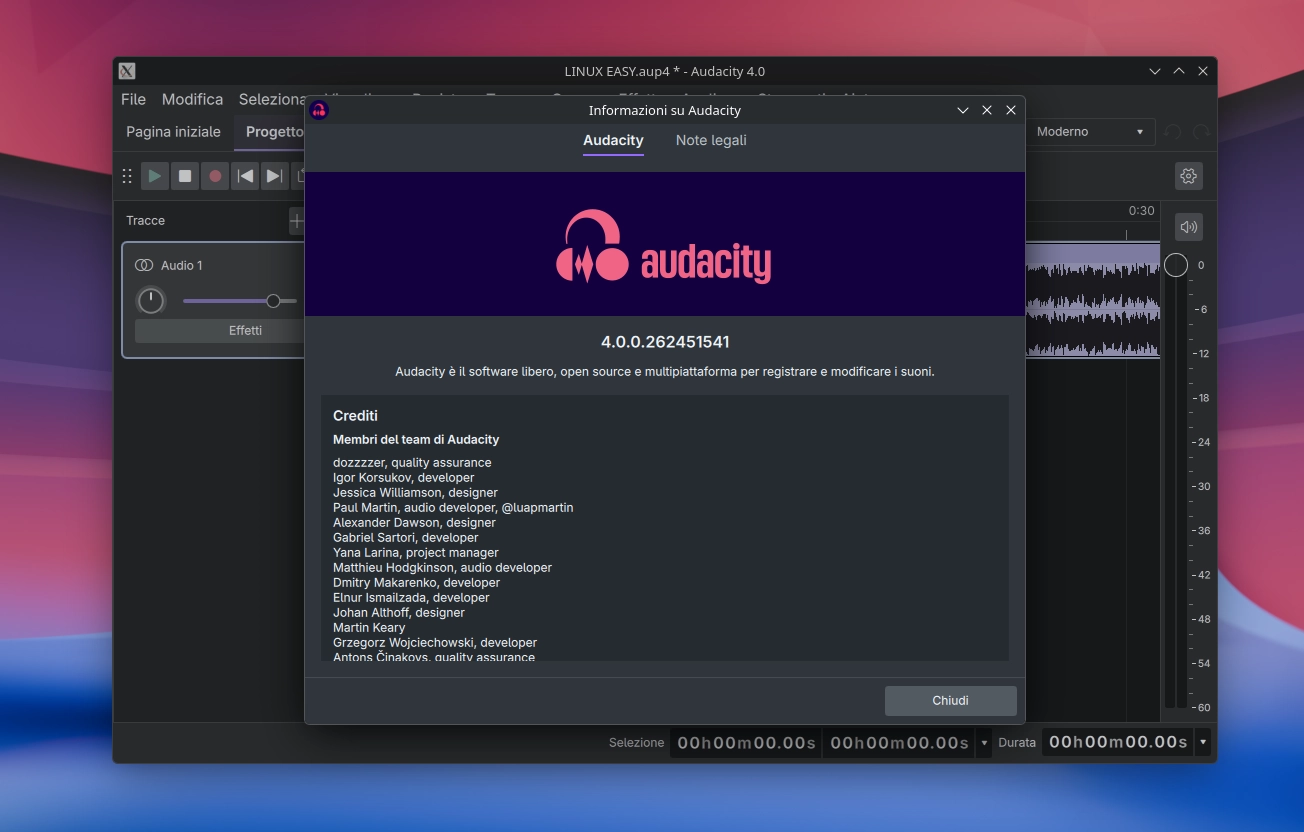Click the Chiudi button
The width and height of the screenshot is (1304, 832).
(x=950, y=701)
